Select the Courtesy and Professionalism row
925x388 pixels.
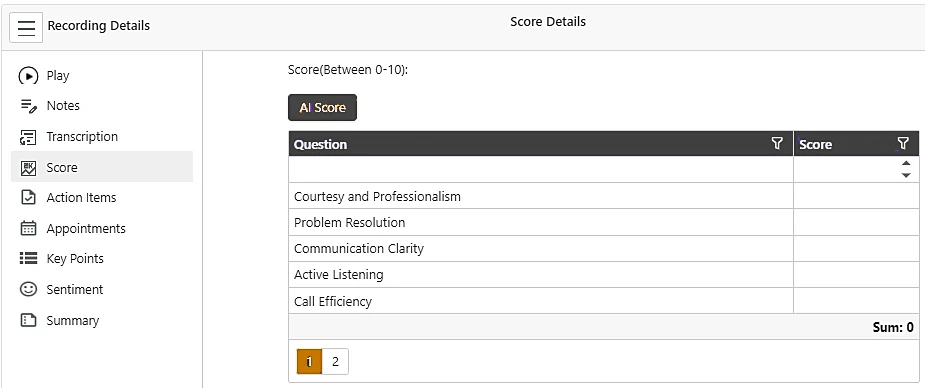603,196
